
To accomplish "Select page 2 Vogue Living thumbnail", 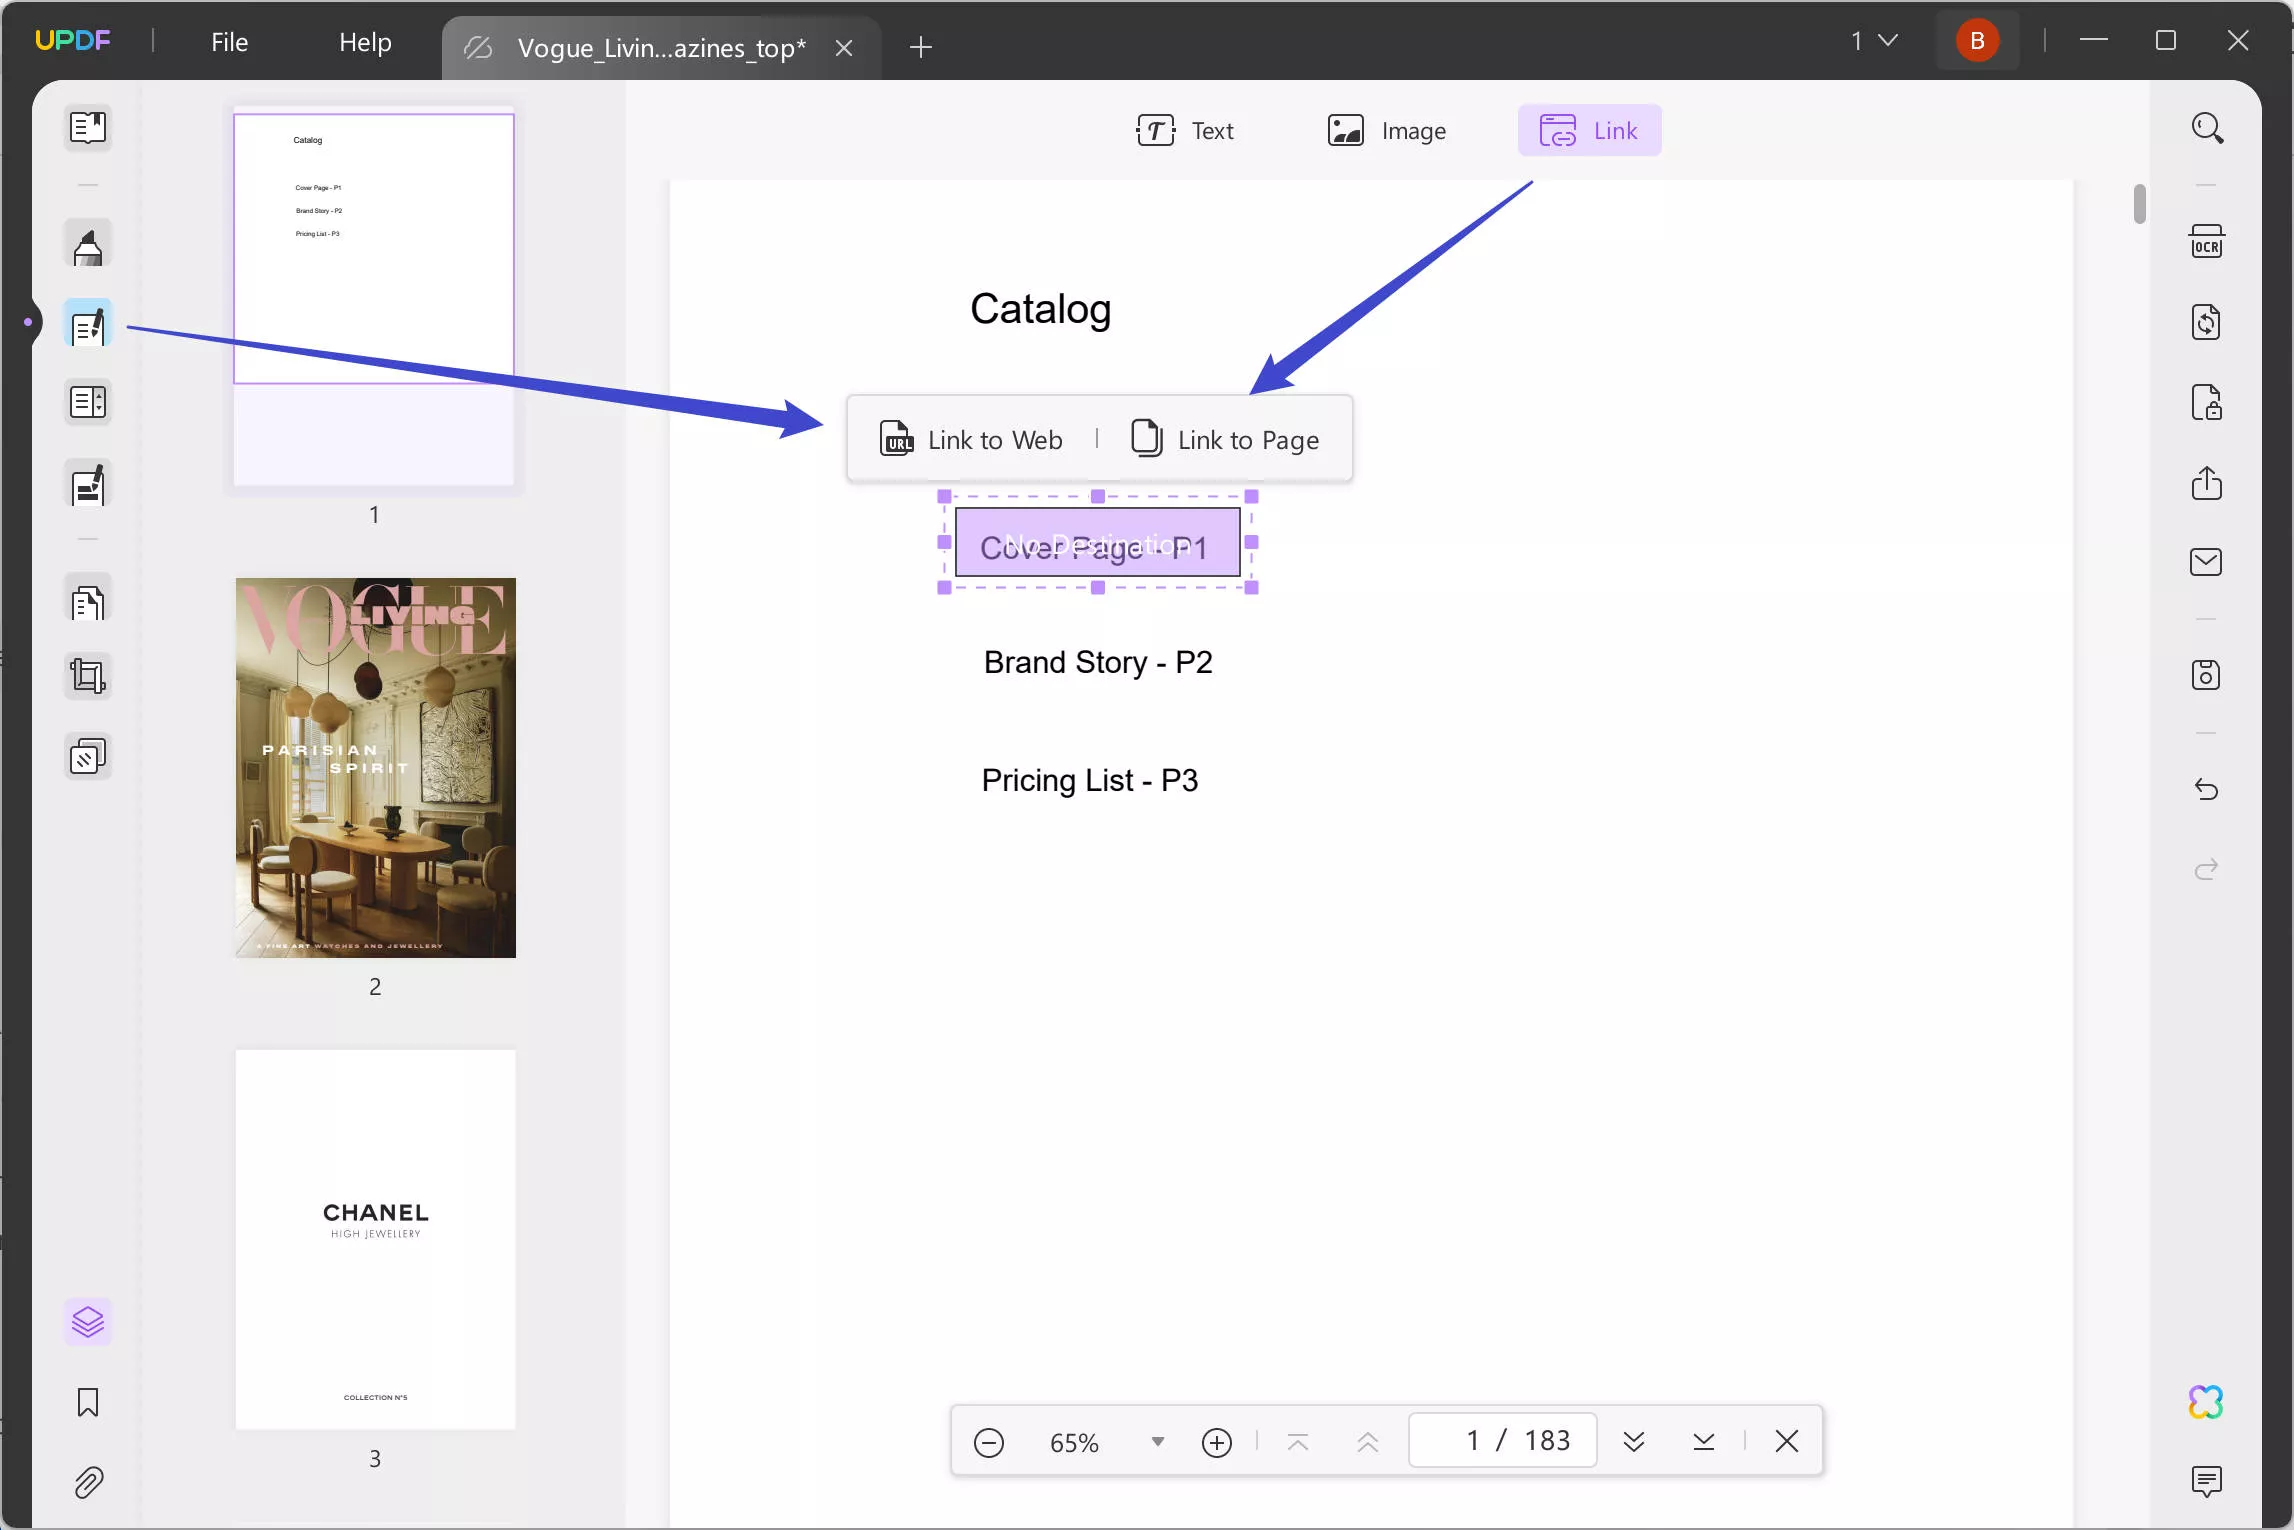I will pyautogui.click(x=374, y=767).
